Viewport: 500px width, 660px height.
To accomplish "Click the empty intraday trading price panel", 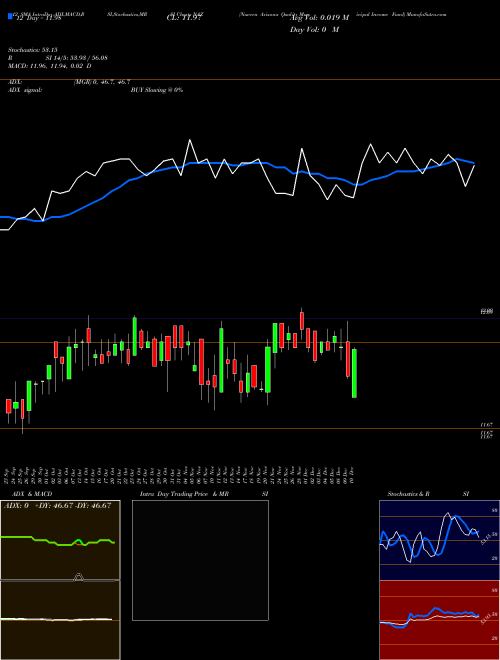I will click(200, 560).
